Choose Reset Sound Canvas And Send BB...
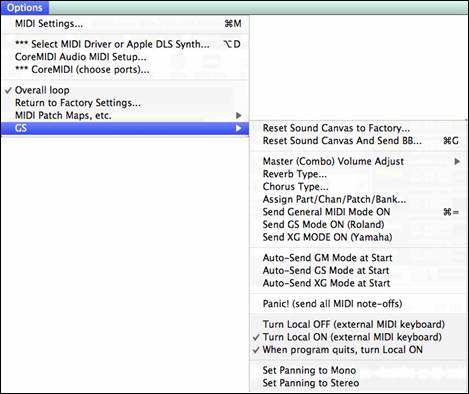 point(358,141)
